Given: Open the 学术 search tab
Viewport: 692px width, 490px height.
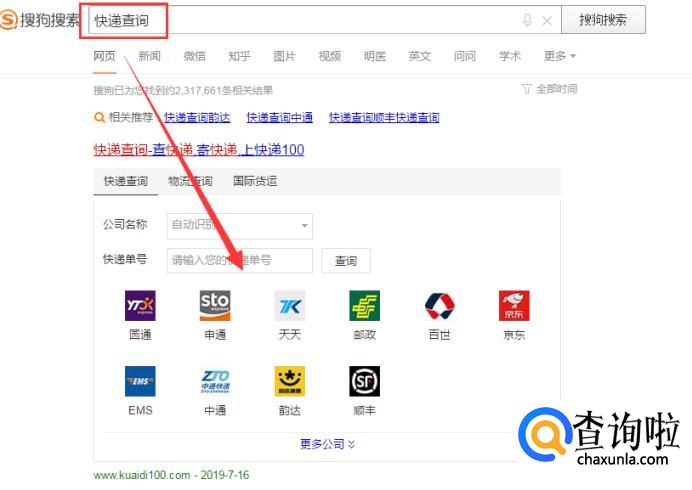Looking at the screenshot, I should tap(510, 56).
